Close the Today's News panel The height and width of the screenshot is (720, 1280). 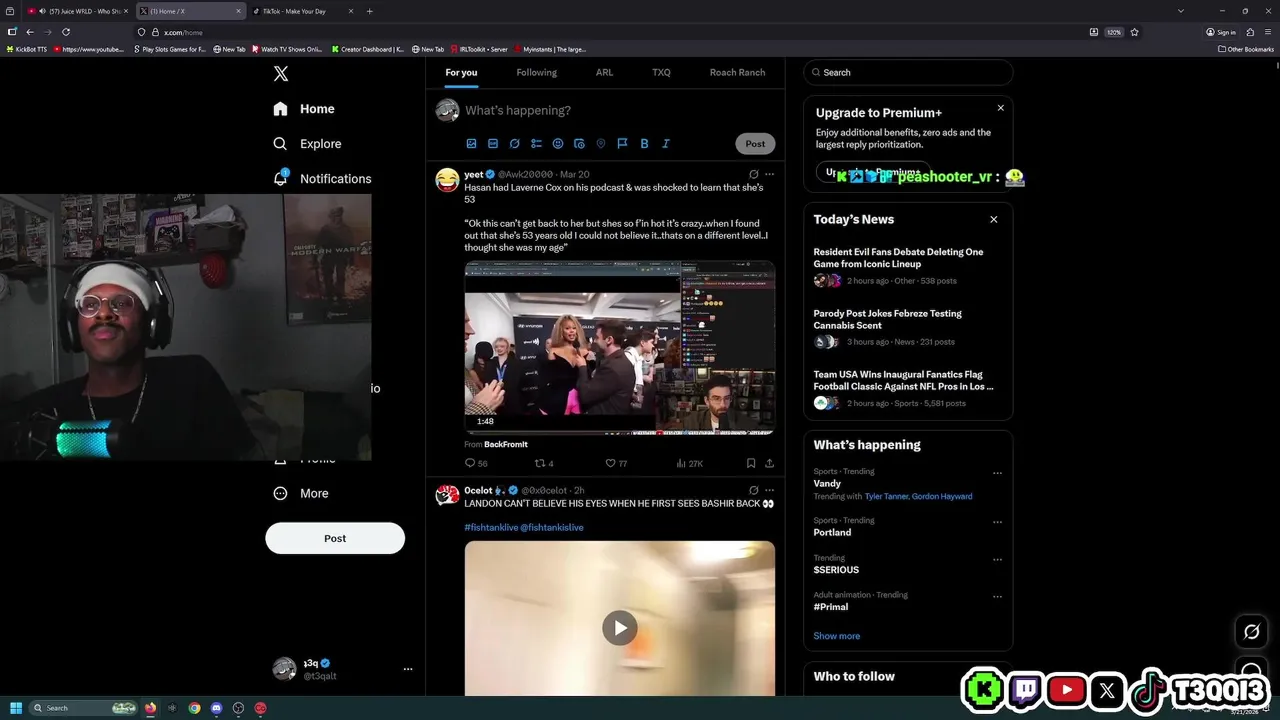pos(993,219)
